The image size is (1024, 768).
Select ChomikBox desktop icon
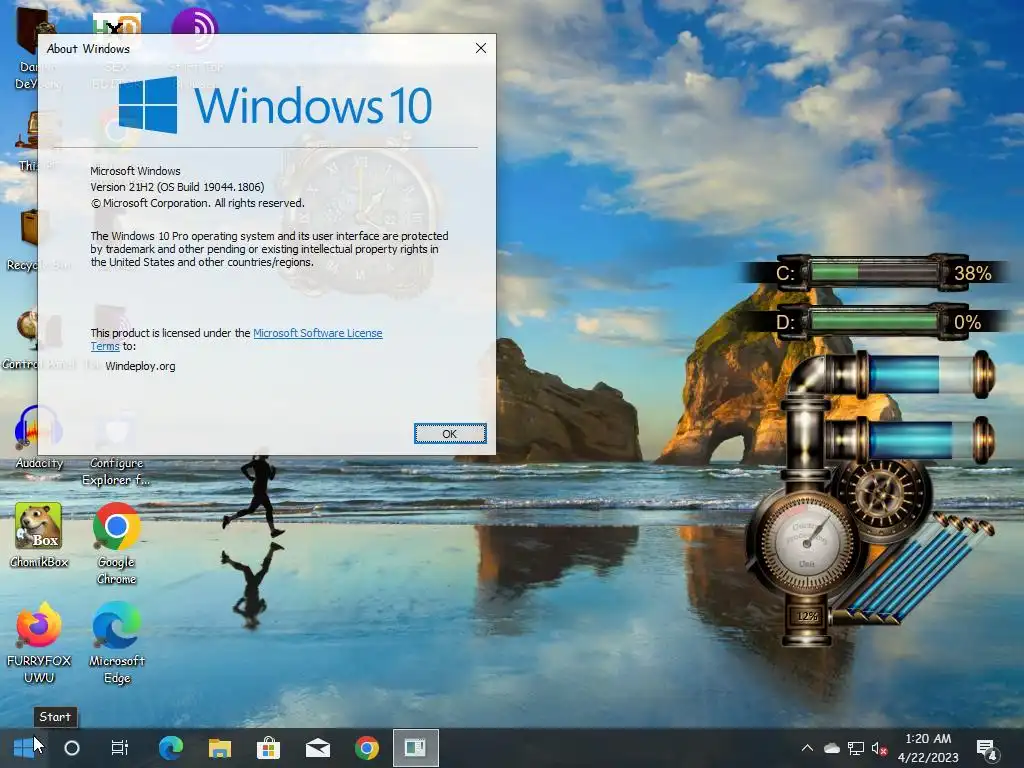(39, 535)
